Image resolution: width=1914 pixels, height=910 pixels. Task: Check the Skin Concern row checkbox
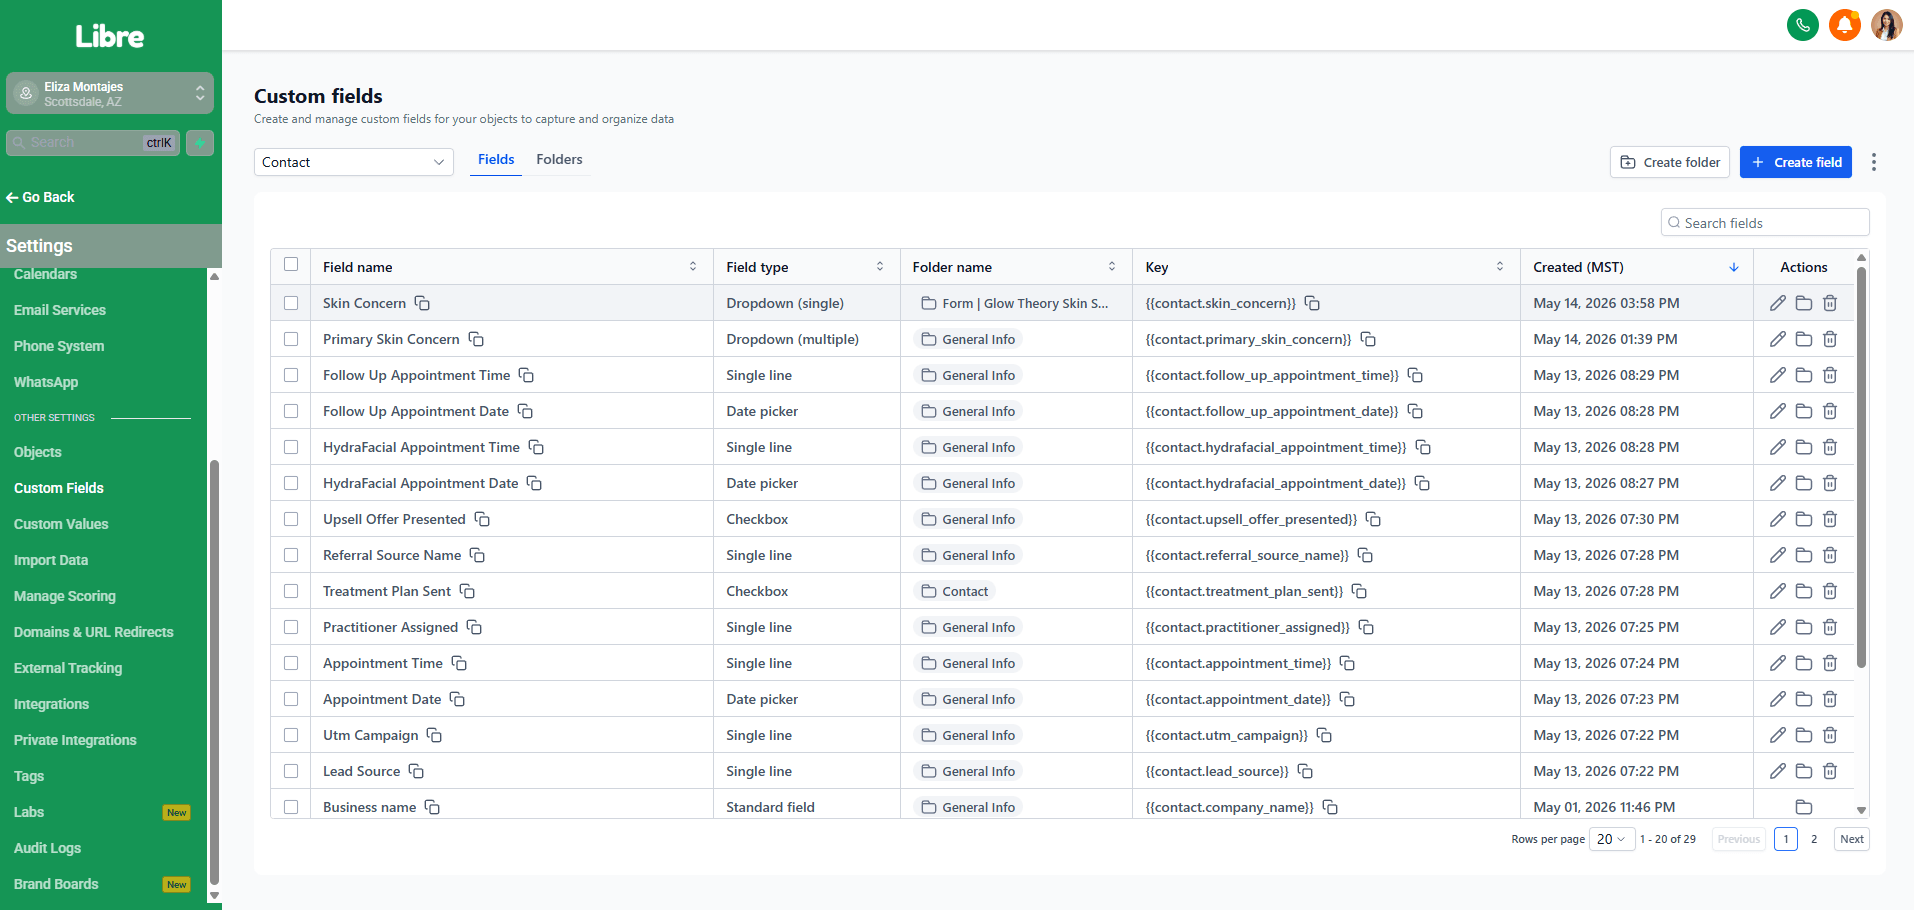click(291, 303)
